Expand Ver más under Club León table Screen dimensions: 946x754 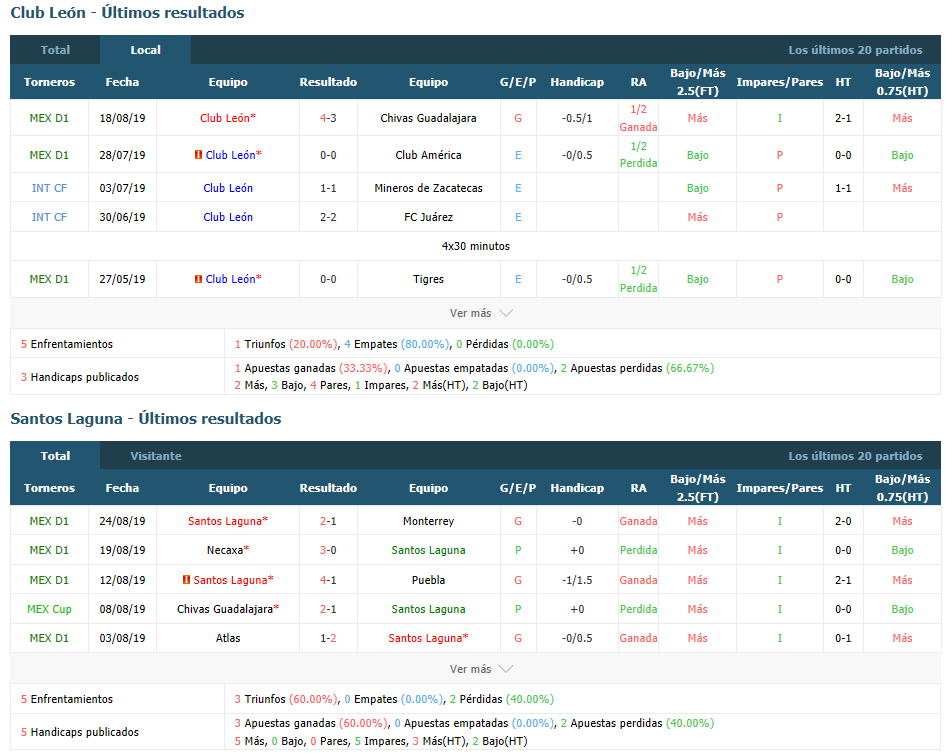coord(481,313)
